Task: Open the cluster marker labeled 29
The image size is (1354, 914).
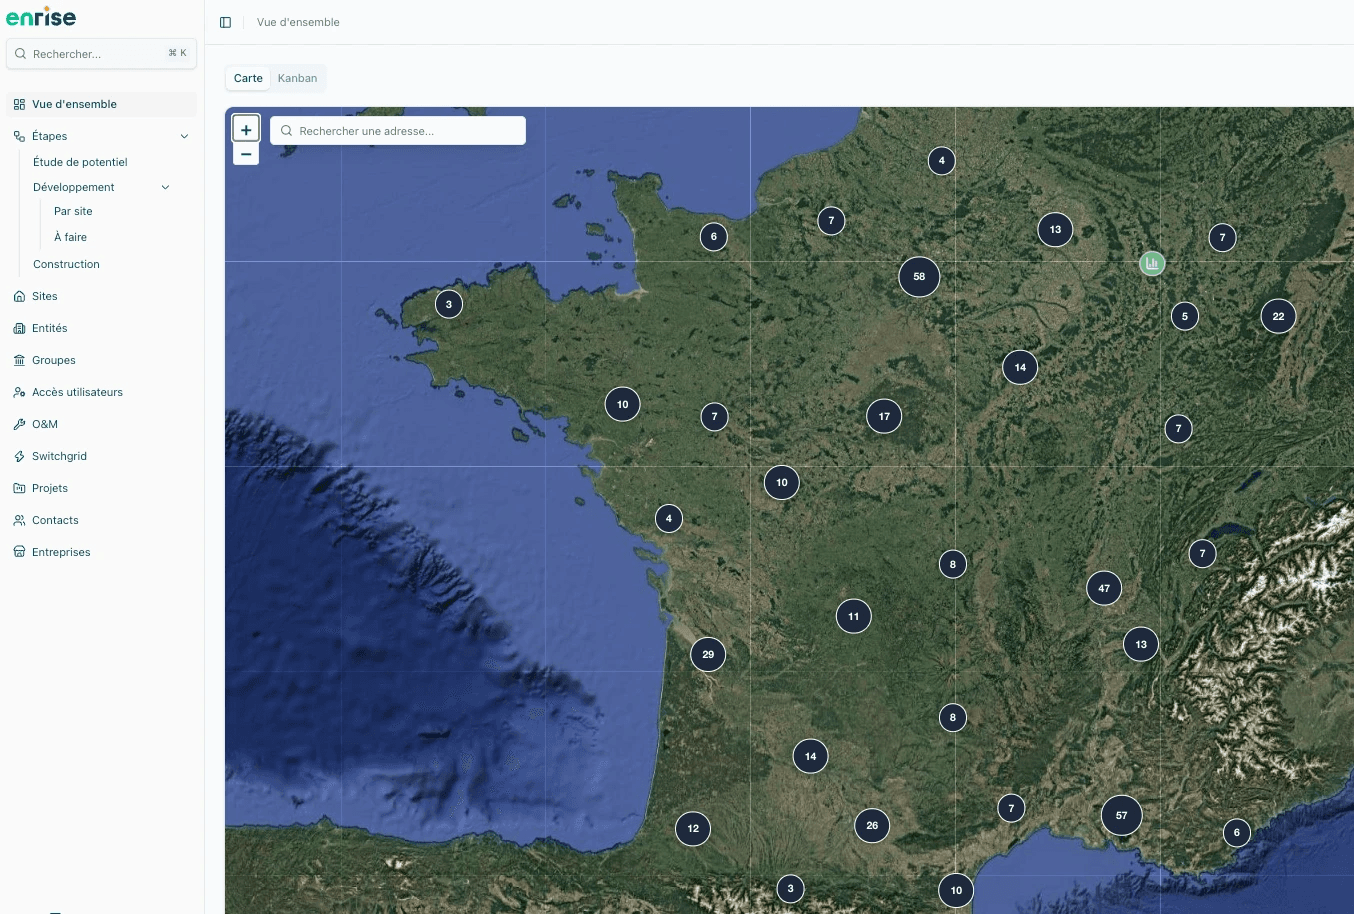Action: [x=708, y=654]
